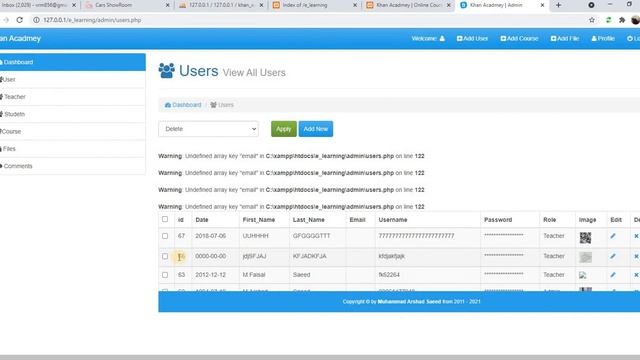Delete user row 67 with X icon

pyautogui.click(x=636, y=236)
